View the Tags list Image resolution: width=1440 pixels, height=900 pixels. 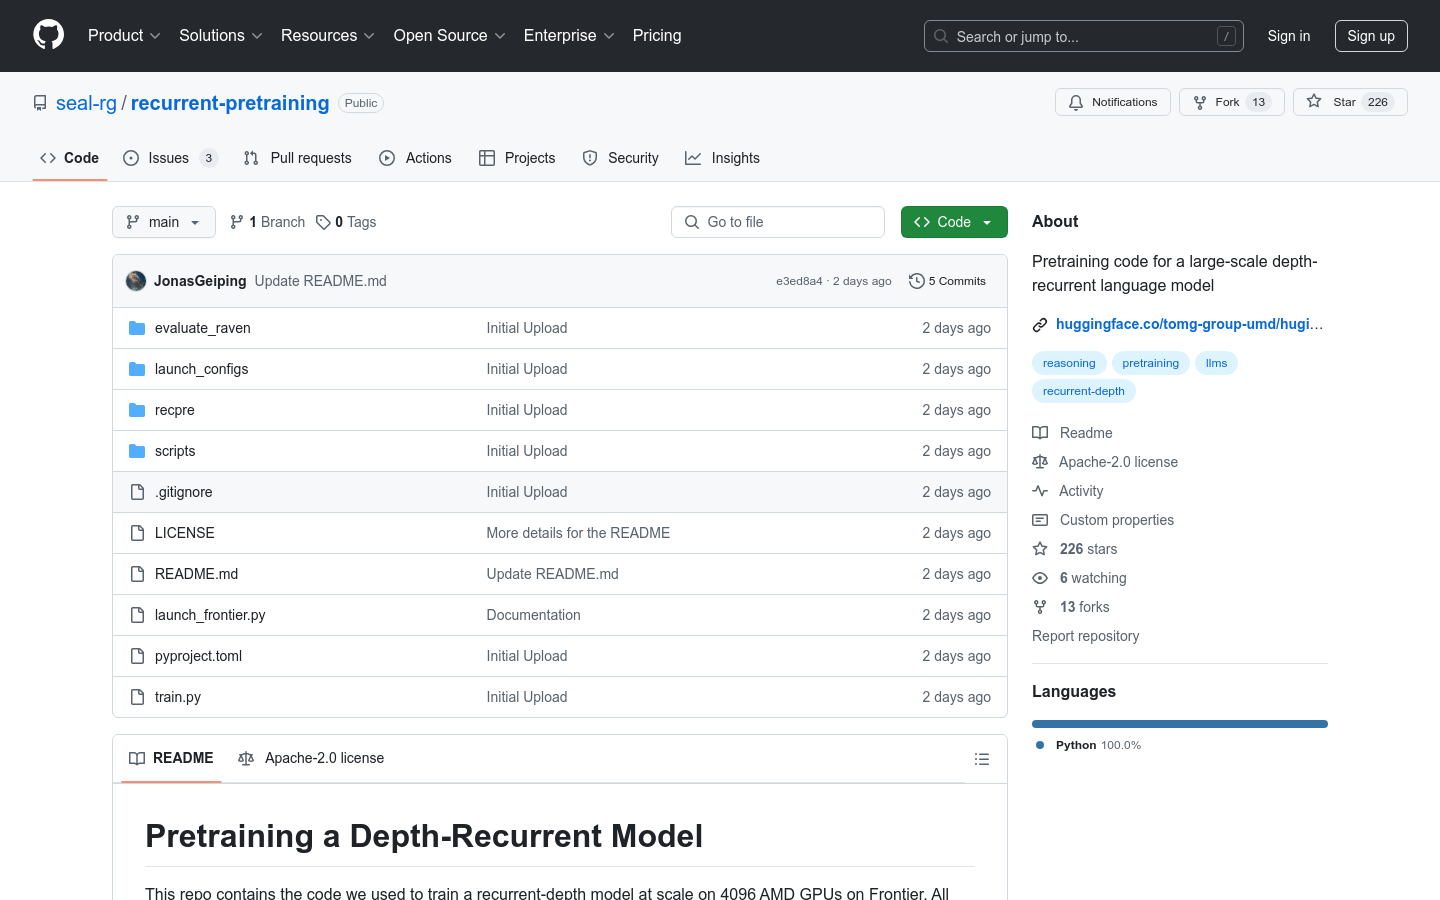point(346,222)
